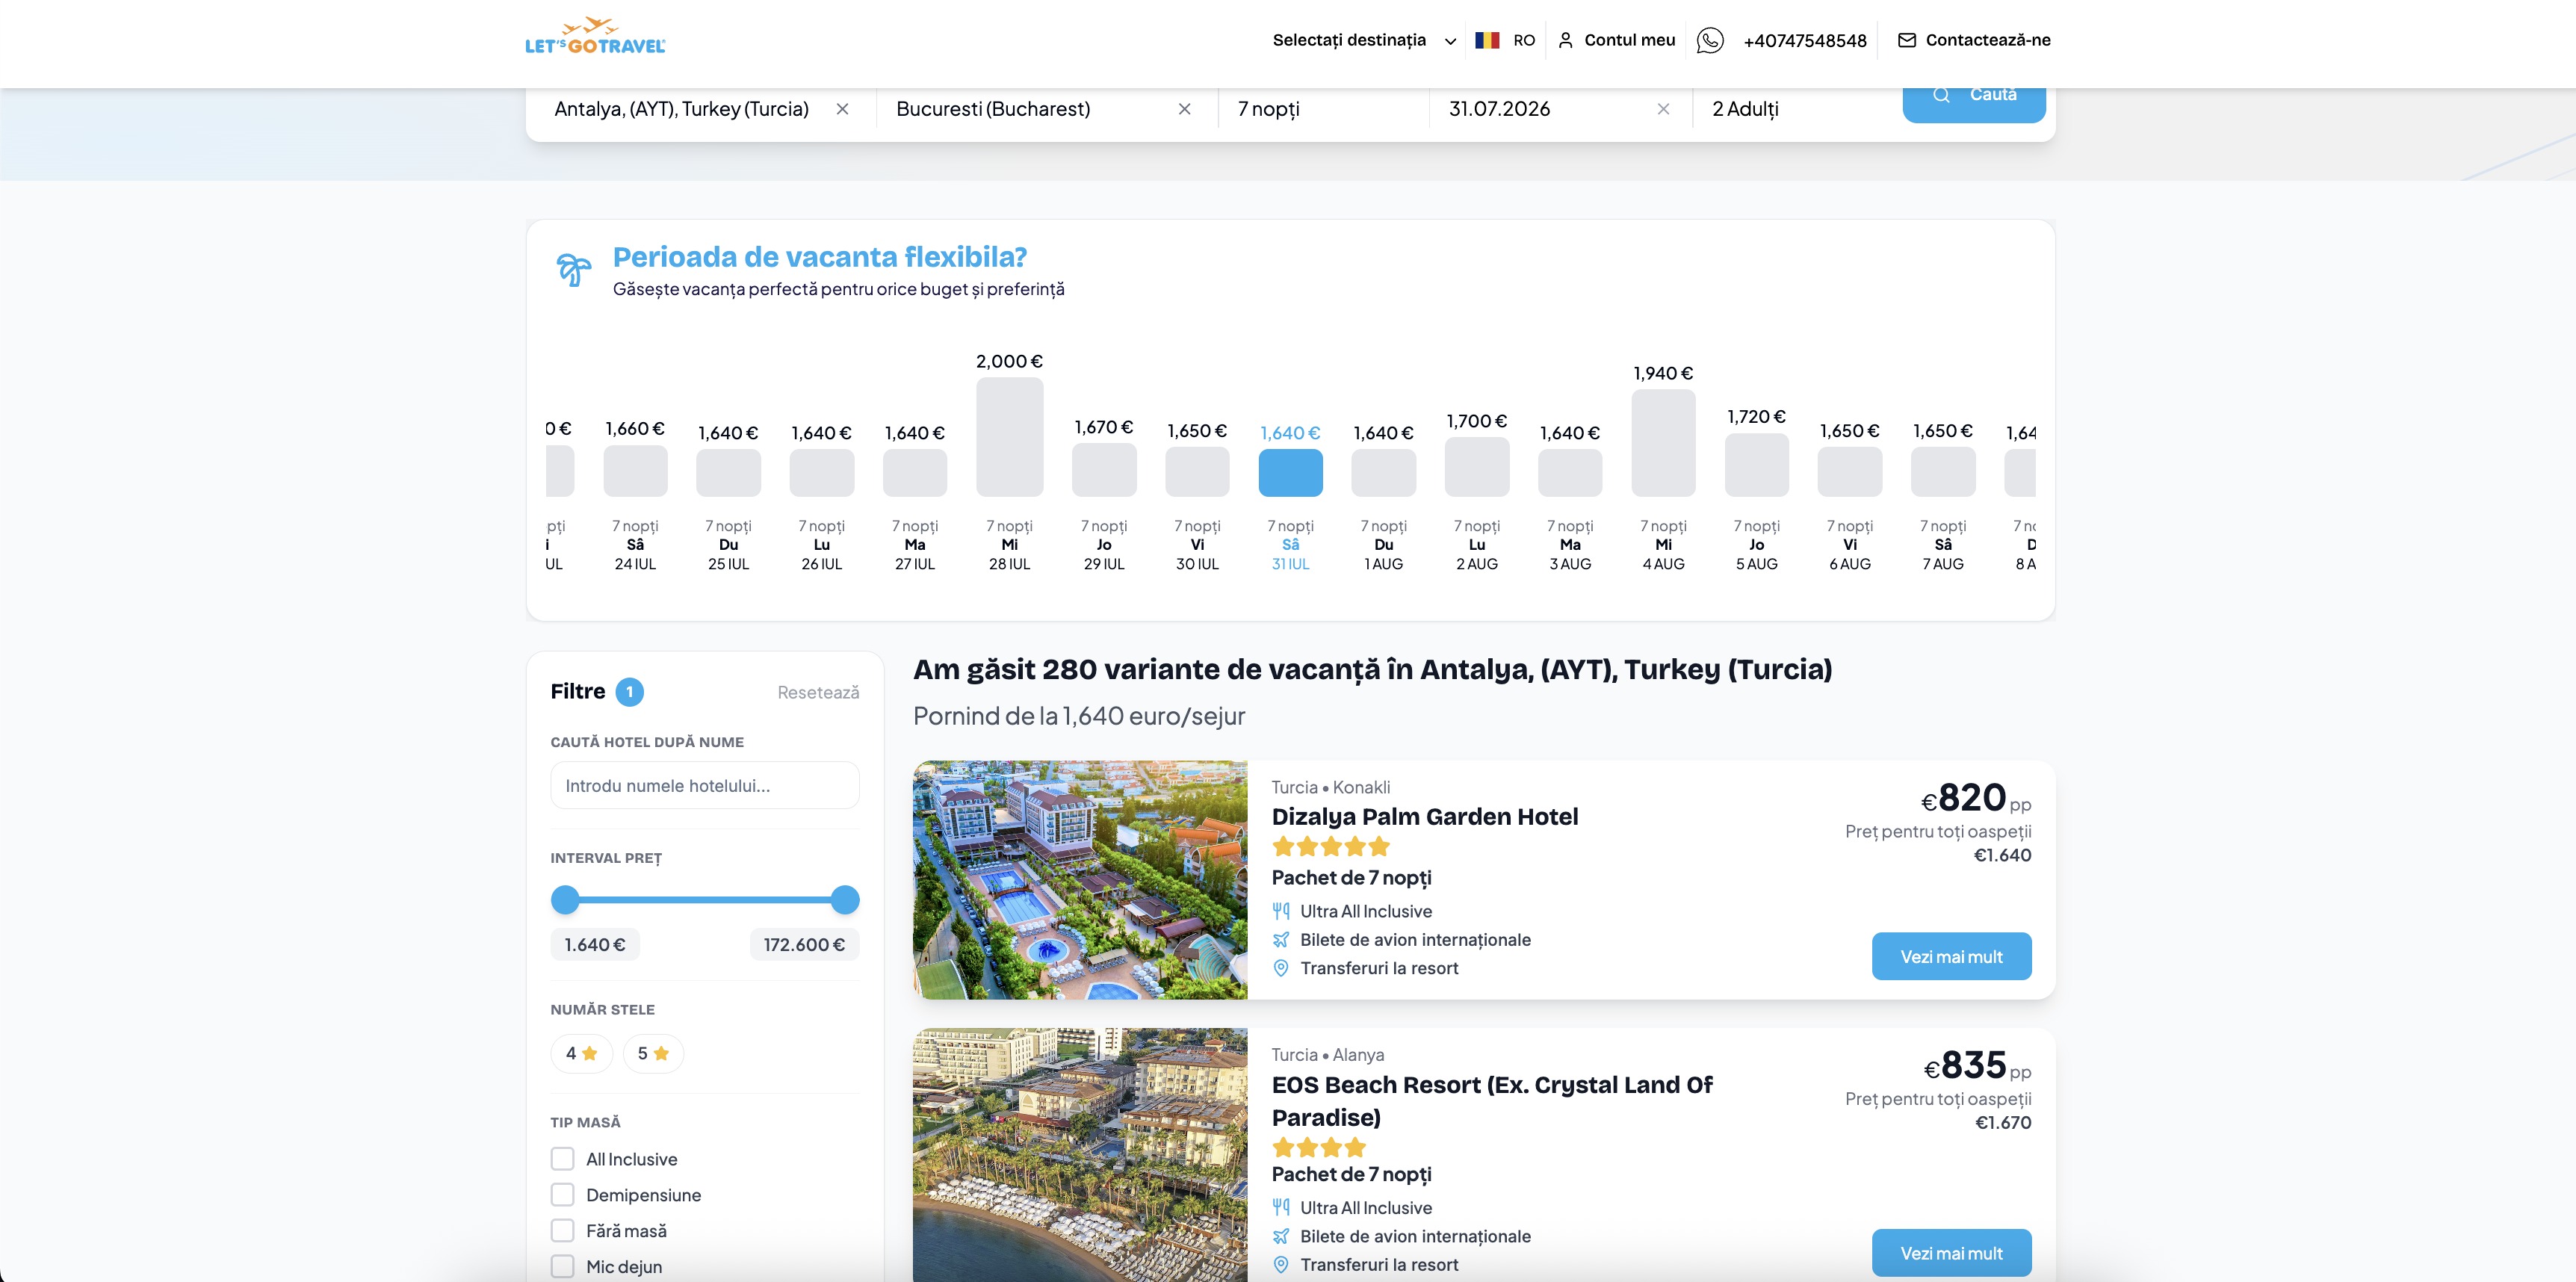
Task: Click the maximum price slider handle
Action: pyautogui.click(x=845, y=900)
